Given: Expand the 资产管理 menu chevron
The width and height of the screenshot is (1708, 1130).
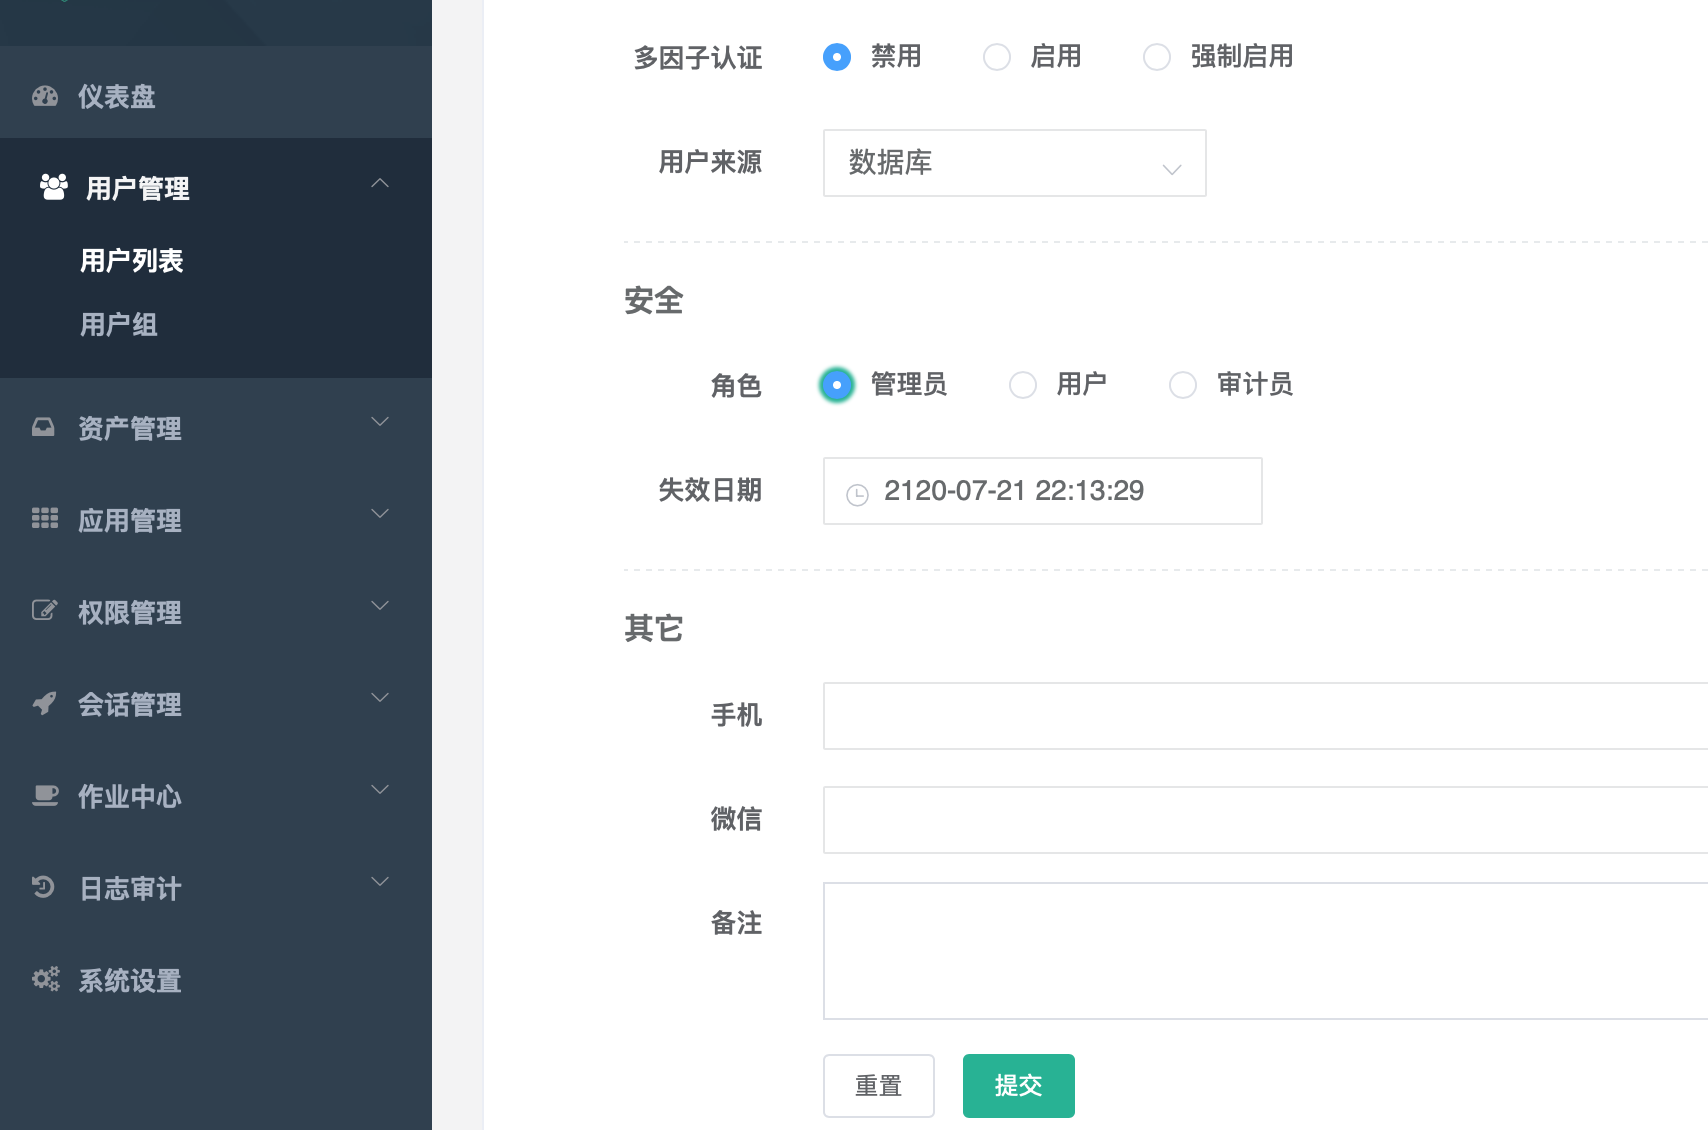Looking at the screenshot, I should point(380,421).
